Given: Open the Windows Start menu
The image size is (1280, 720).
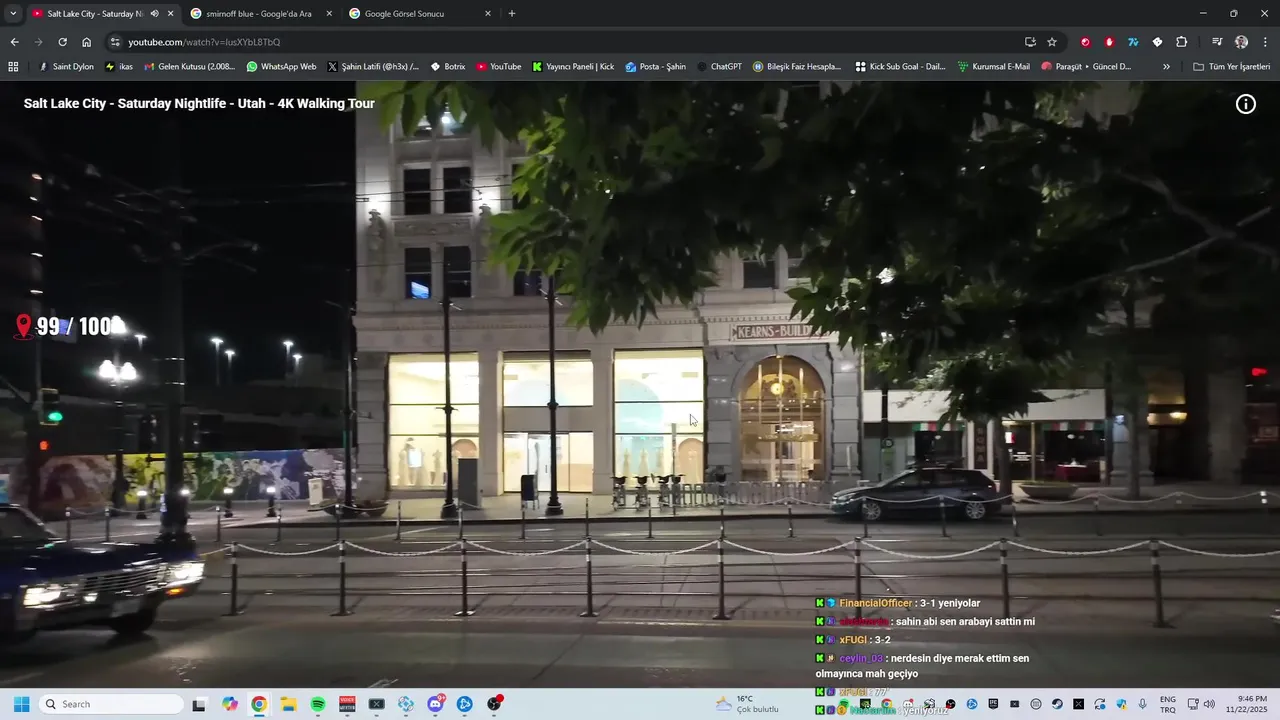Looking at the screenshot, I should coord(21,704).
